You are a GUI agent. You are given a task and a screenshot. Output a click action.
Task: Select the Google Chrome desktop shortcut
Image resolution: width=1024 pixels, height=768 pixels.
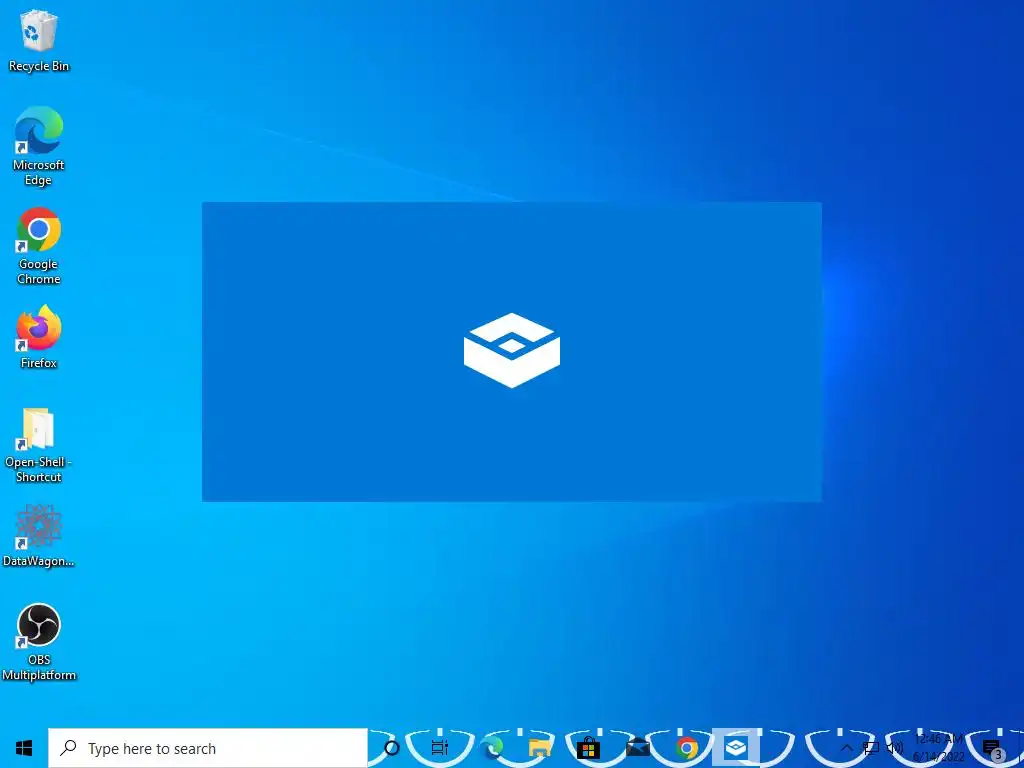[x=39, y=246]
